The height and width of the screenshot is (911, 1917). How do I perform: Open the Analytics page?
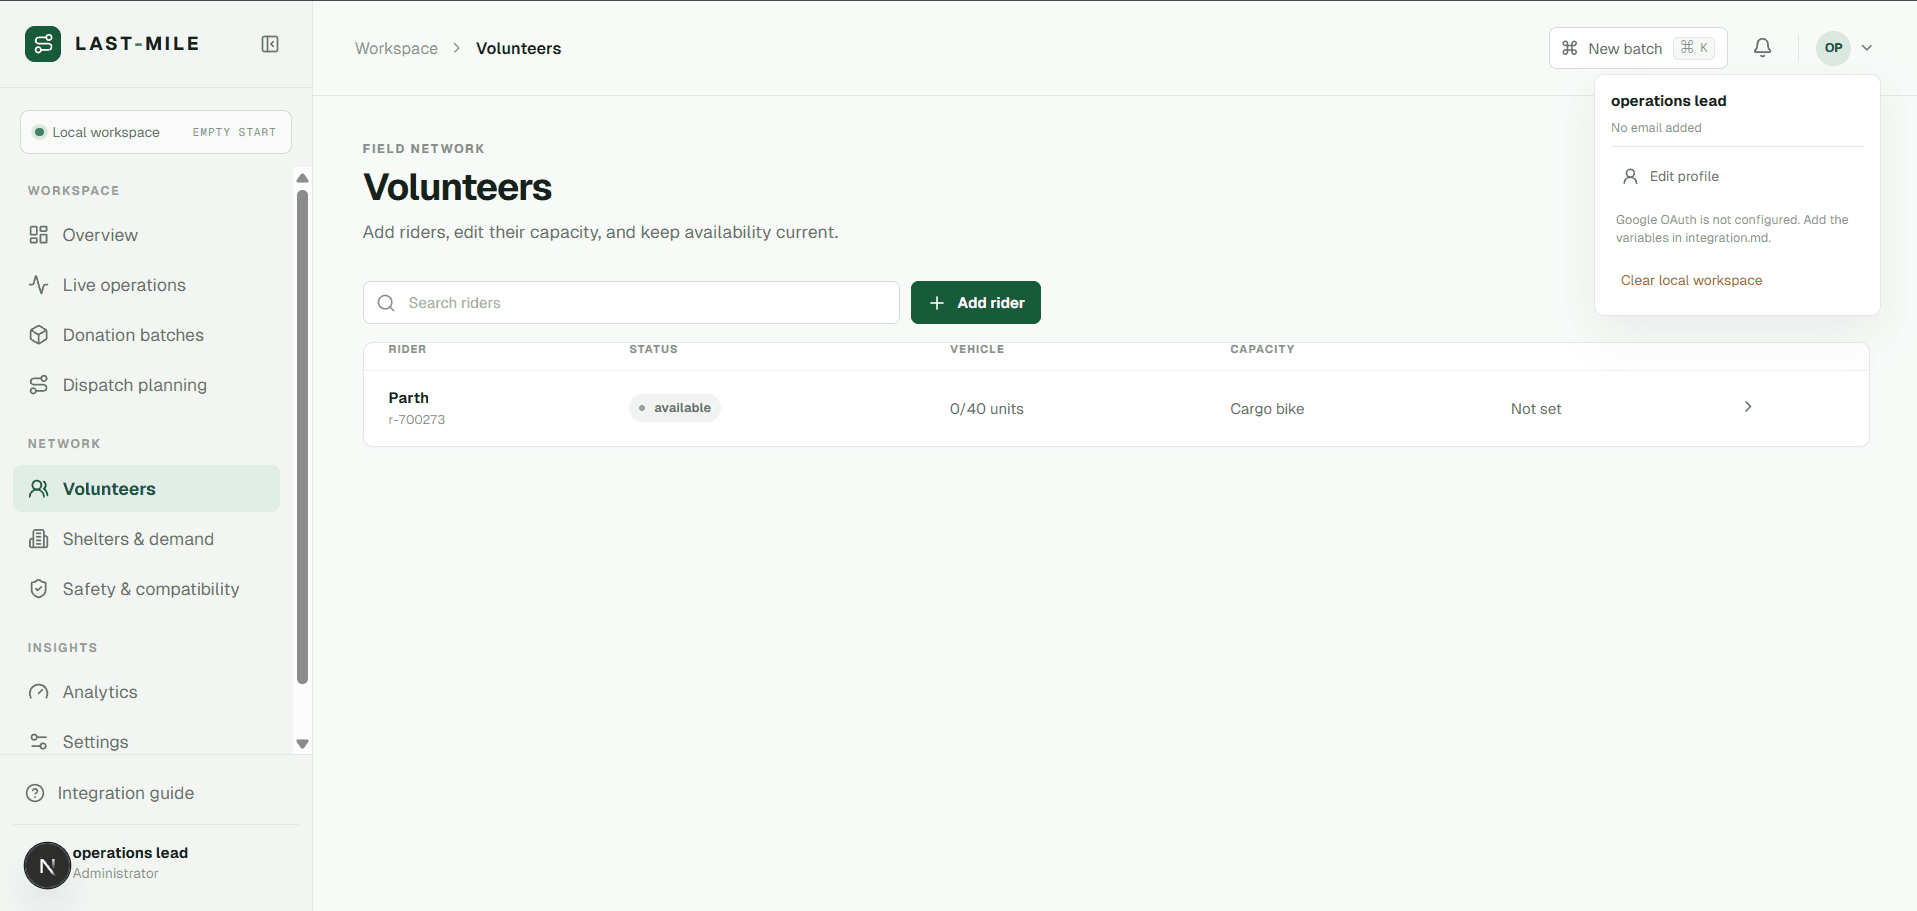pos(147,692)
